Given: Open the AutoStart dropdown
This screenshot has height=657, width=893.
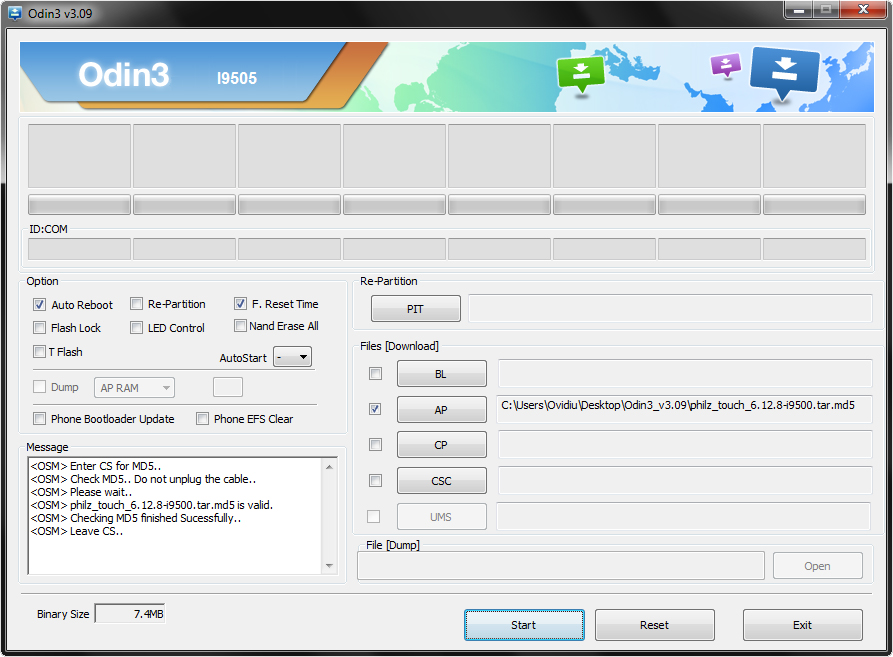Looking at the screenshot, I should [x=292, y=357].
